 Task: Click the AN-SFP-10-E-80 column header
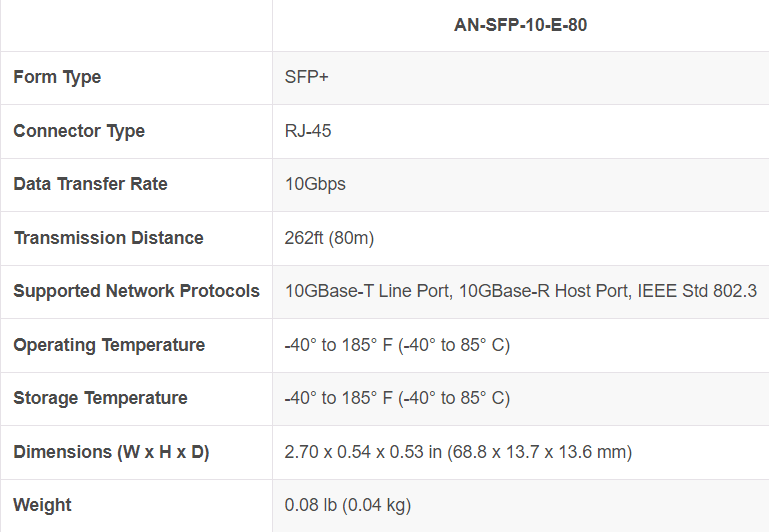[x=520, y=25]
